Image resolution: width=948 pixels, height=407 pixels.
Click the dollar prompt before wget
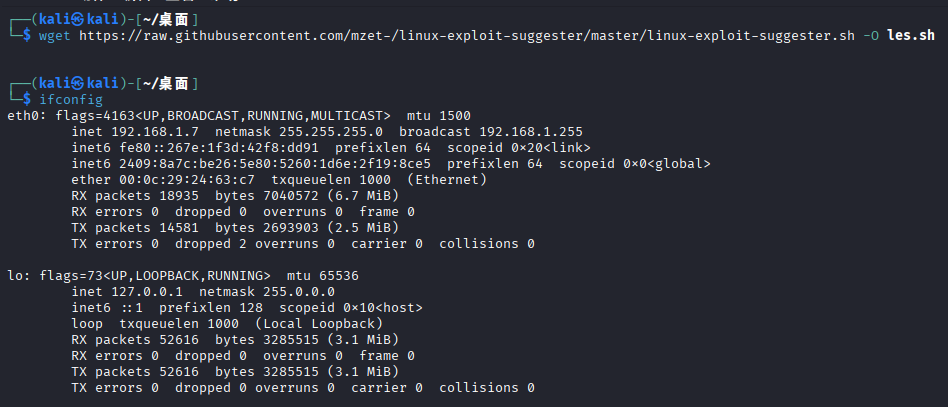click(x=27, y=35)
